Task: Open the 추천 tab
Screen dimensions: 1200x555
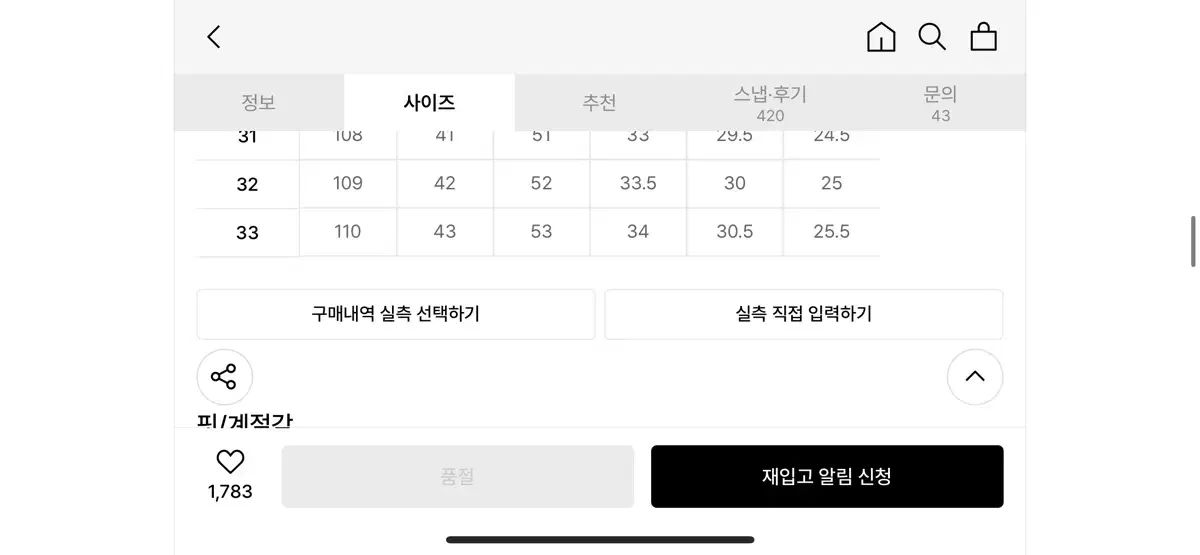Action: 599,102
